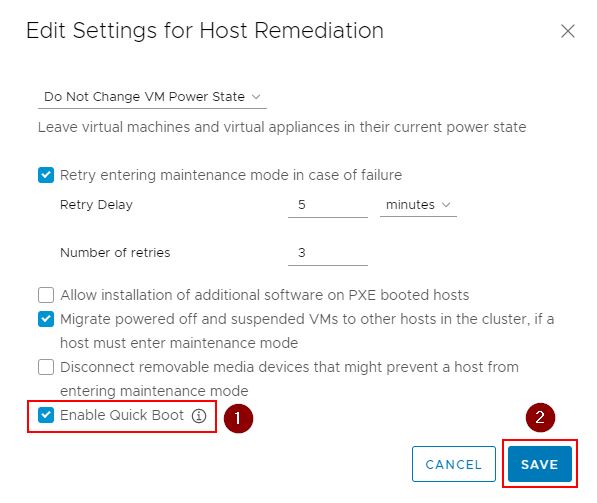Click the Quick Boot info icon
Viewport: 597px width, 503px height.
point(199,416)
